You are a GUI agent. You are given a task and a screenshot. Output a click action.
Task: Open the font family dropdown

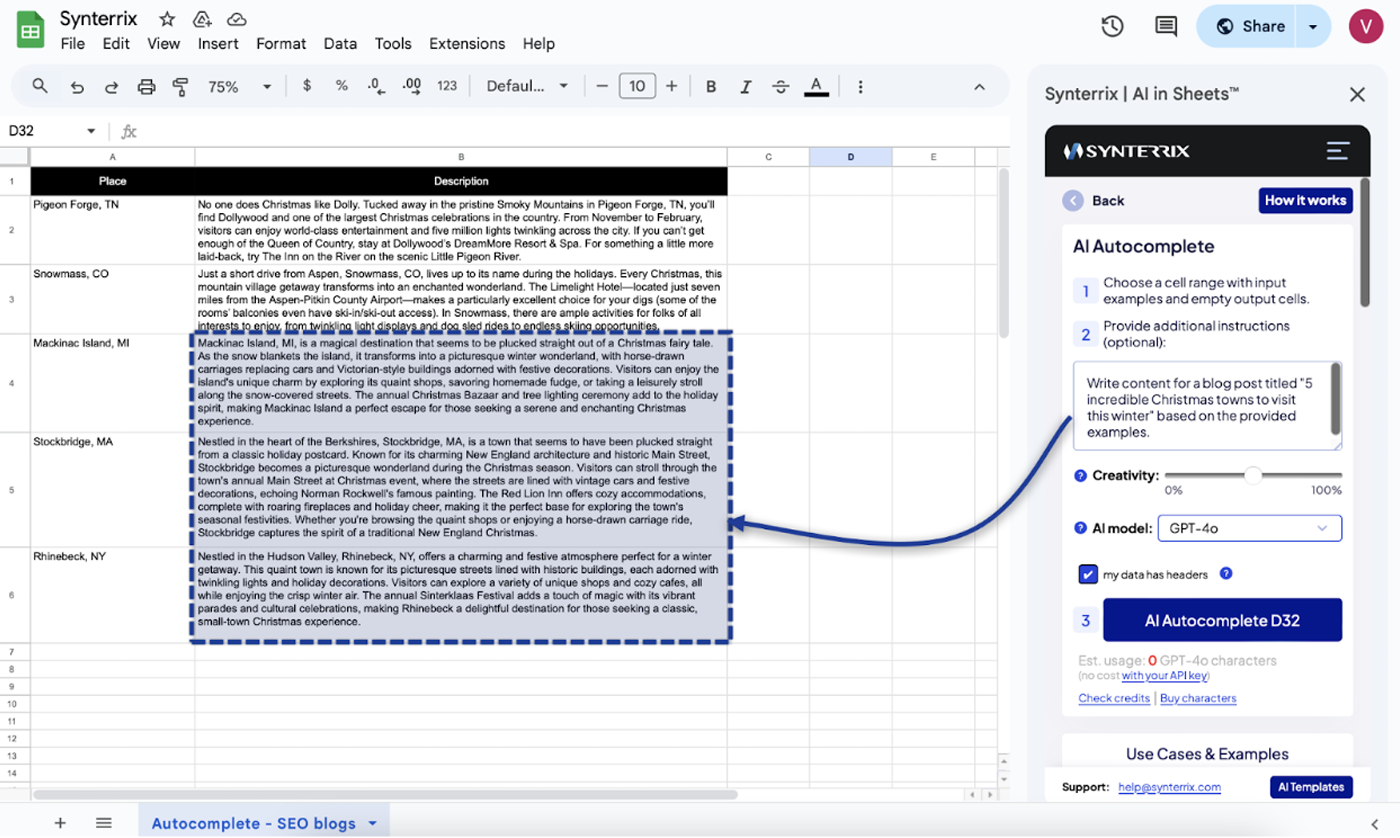pos(527,87)
